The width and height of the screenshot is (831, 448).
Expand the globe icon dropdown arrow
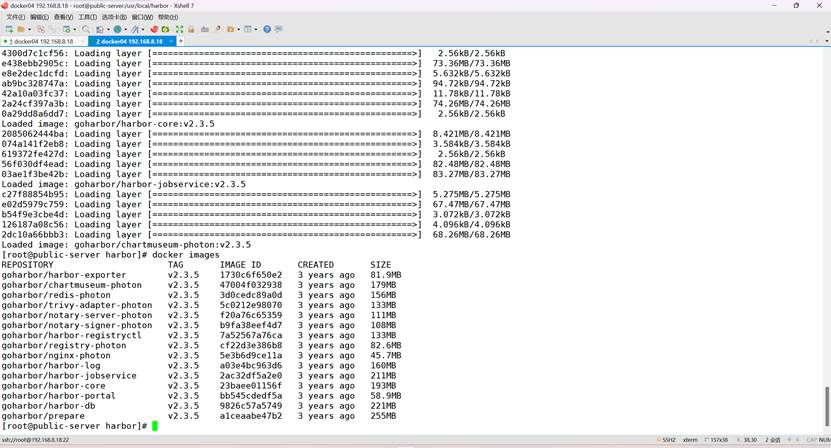tap(126, 29)
